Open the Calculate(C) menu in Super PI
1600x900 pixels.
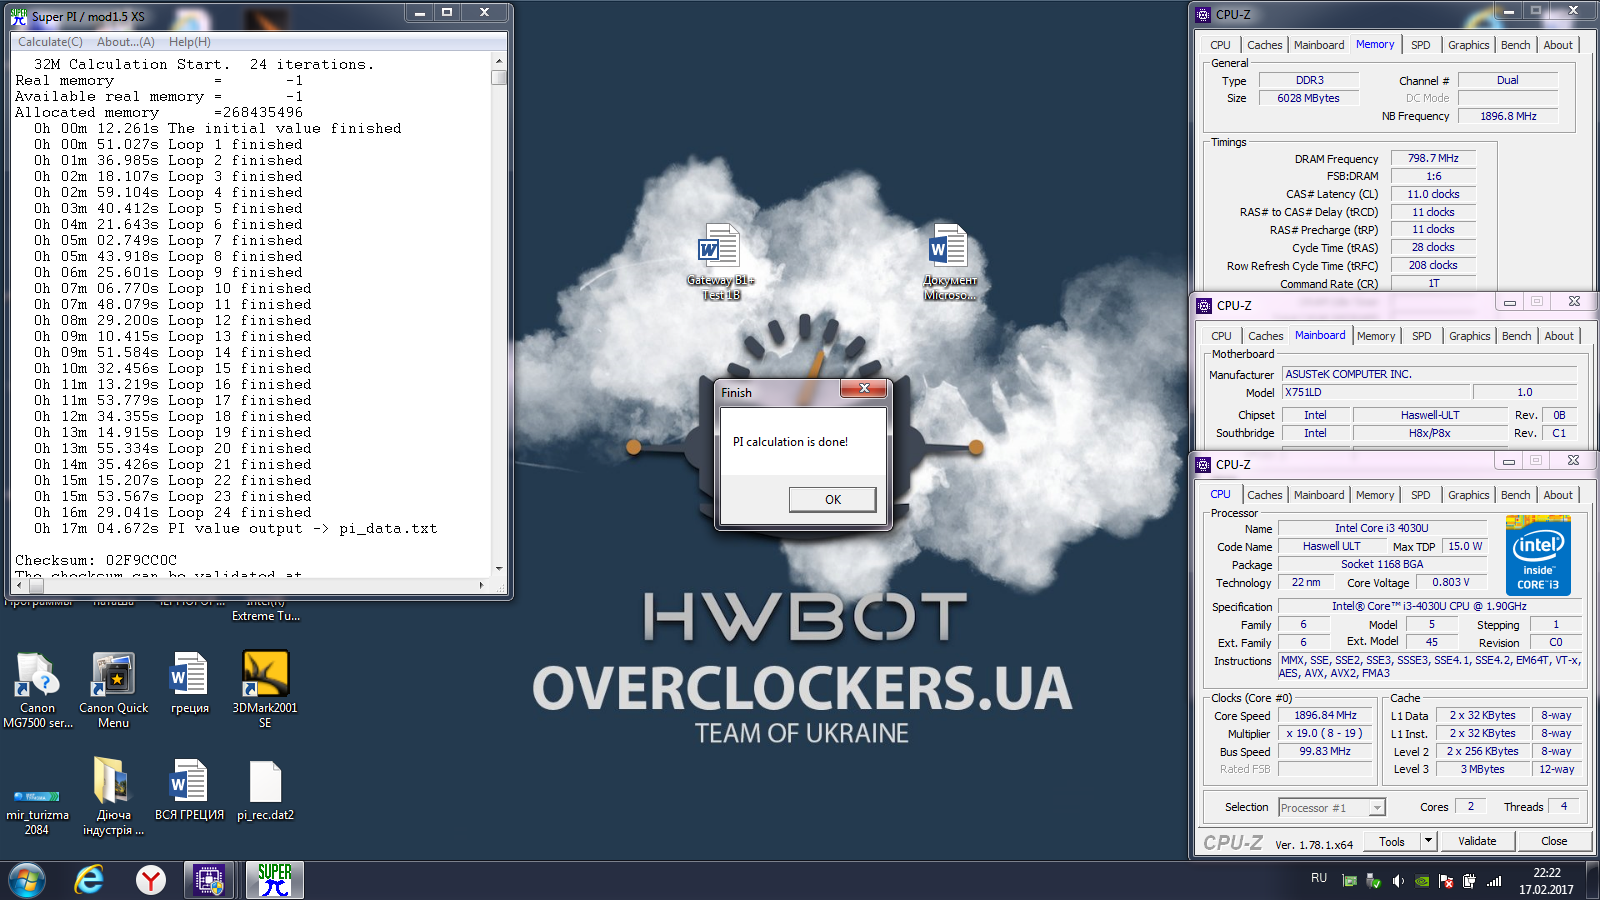50,42
